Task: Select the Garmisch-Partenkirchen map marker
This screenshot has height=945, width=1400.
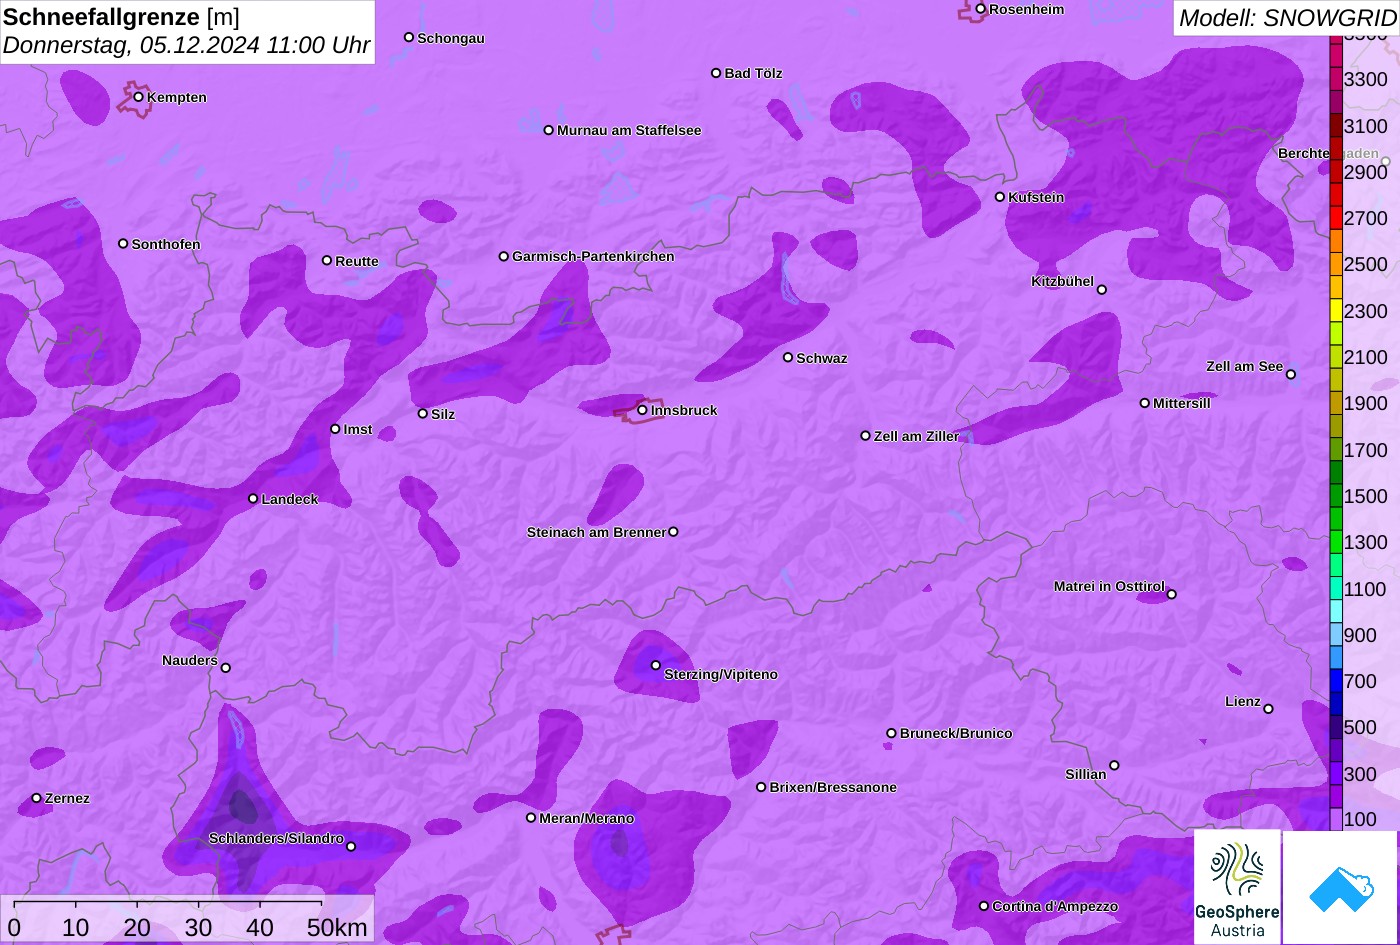Action: click(x=504, y=256)
